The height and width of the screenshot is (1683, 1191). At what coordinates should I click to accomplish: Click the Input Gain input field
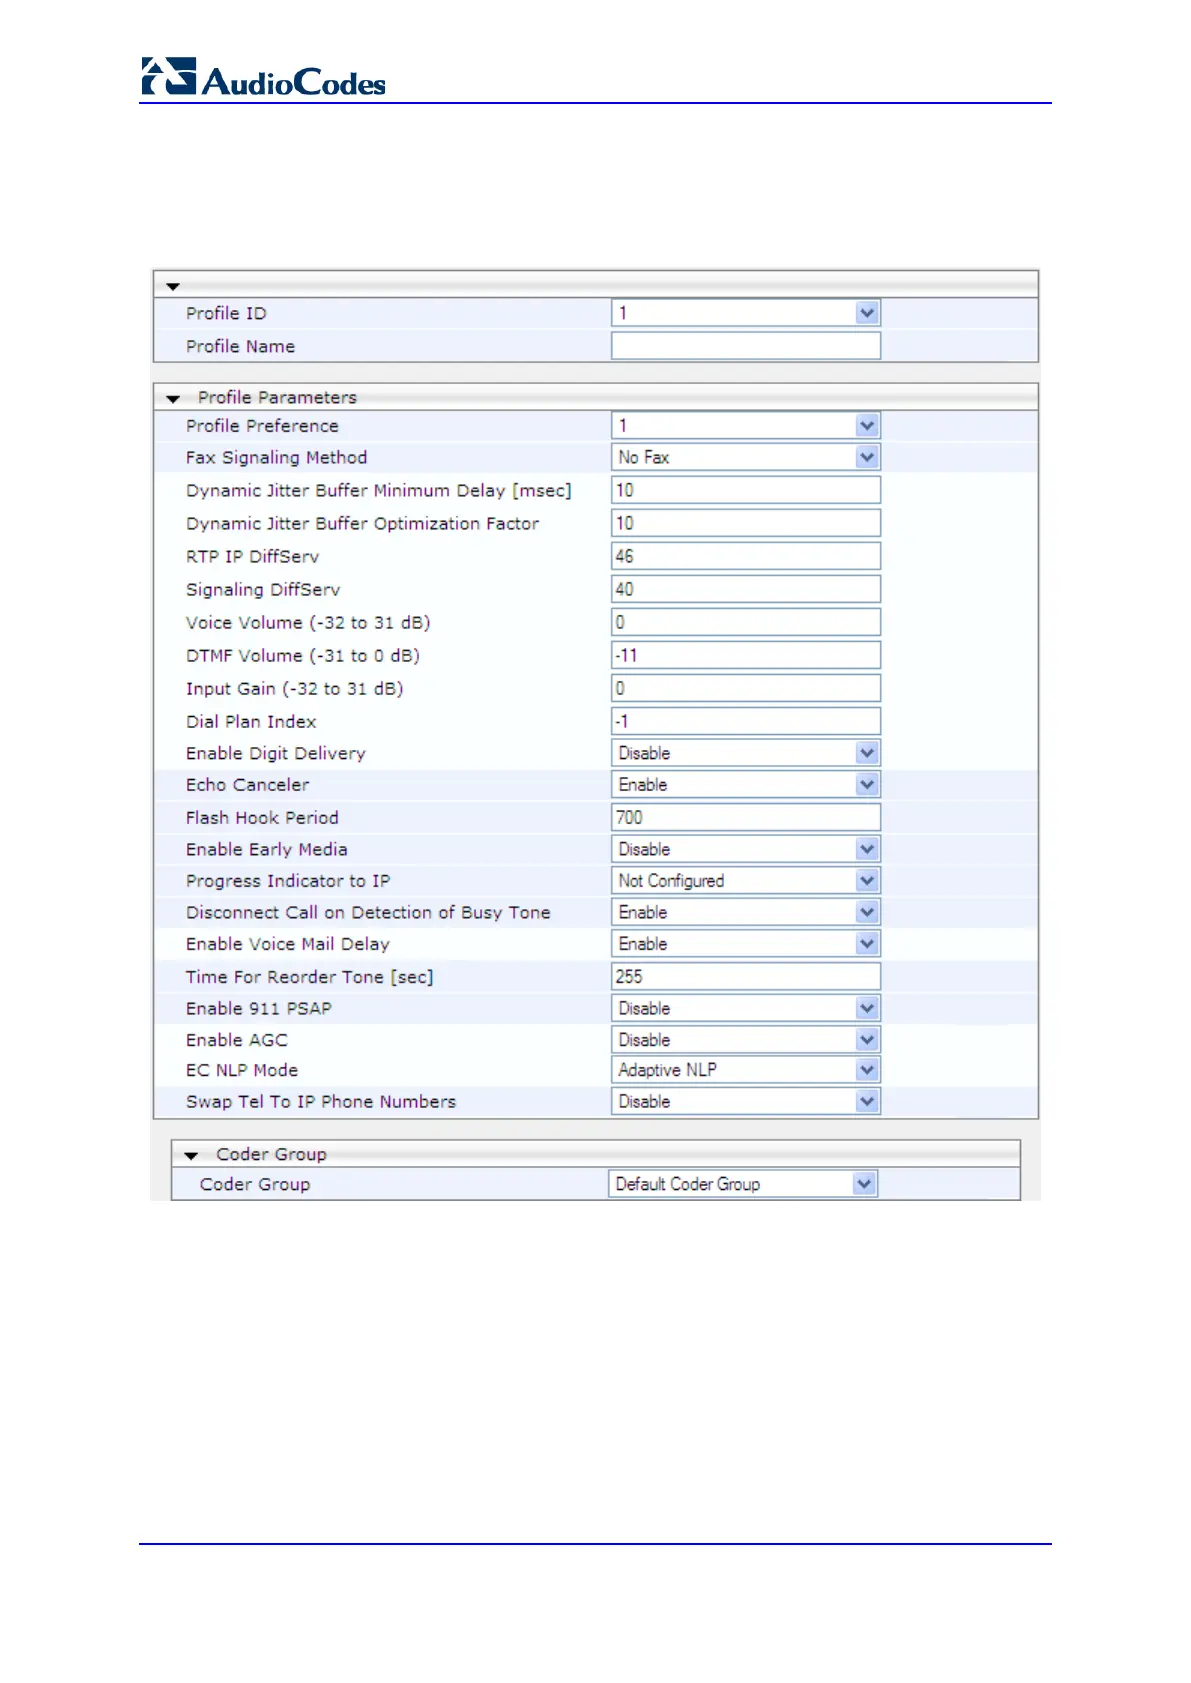[745, 688]
